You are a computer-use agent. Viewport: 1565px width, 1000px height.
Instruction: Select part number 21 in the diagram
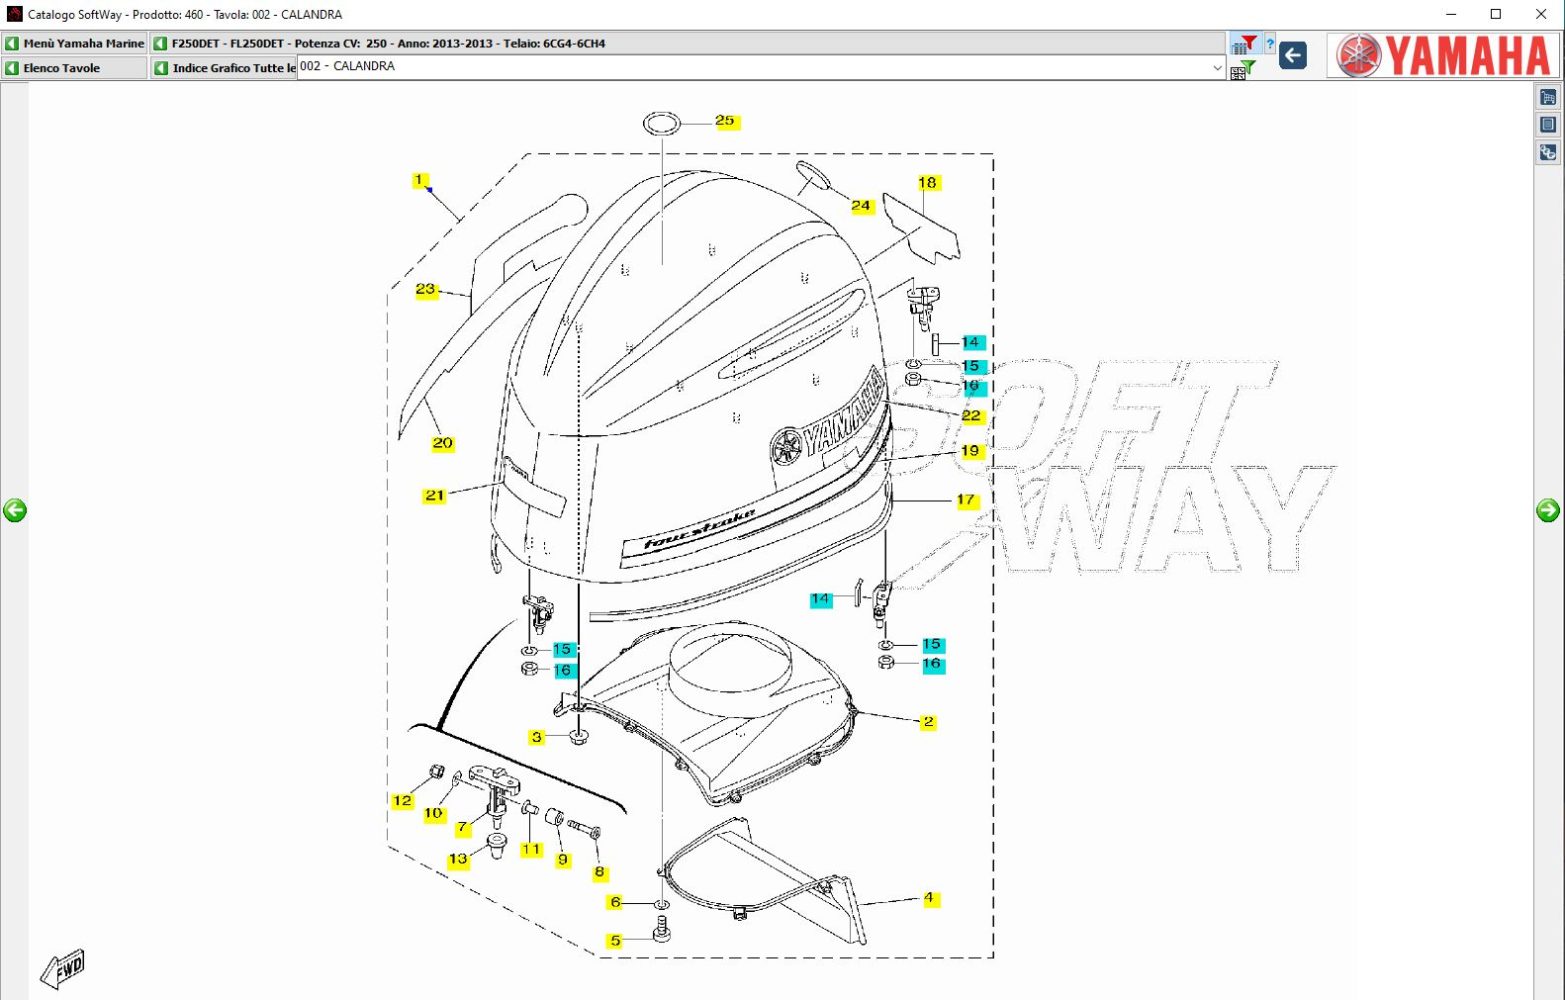(434, 495)
